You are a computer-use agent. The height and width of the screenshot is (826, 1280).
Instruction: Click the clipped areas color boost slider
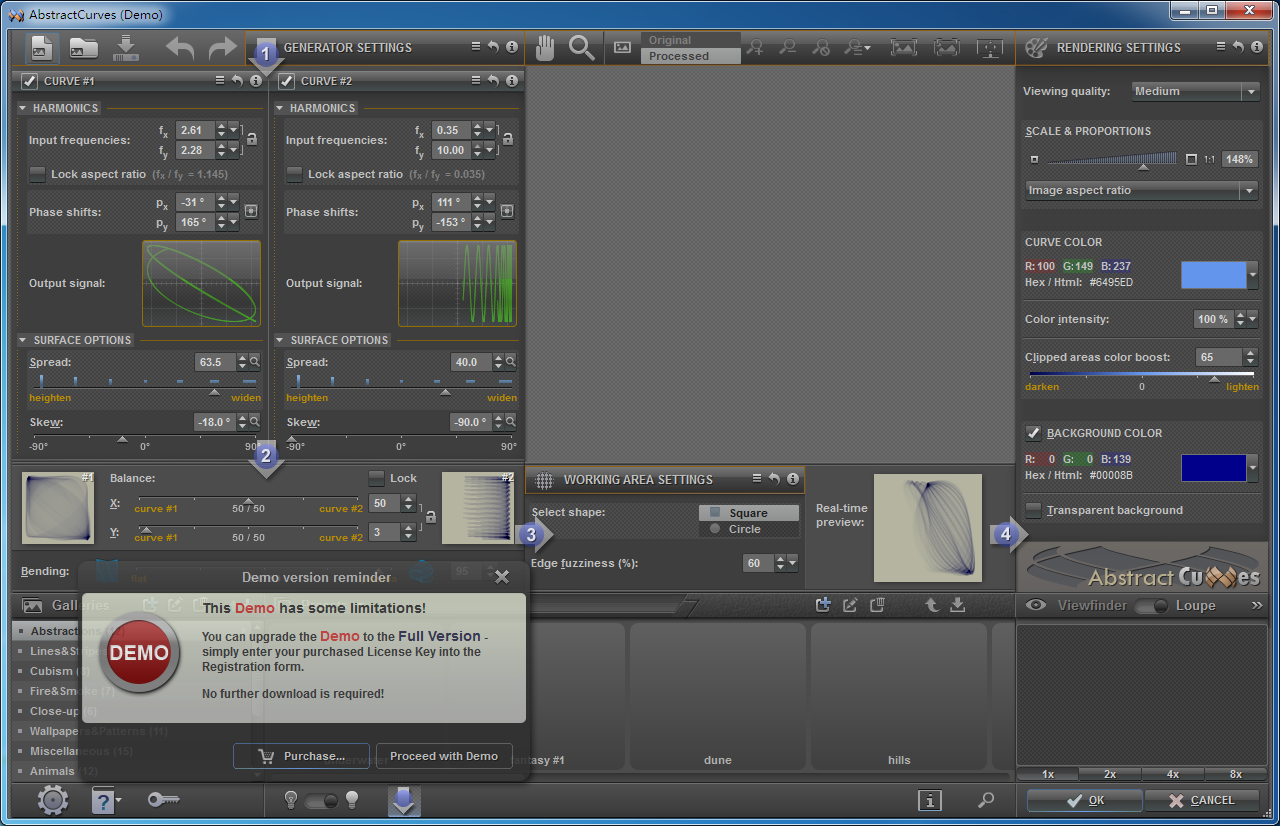(x=1142, y=377)
